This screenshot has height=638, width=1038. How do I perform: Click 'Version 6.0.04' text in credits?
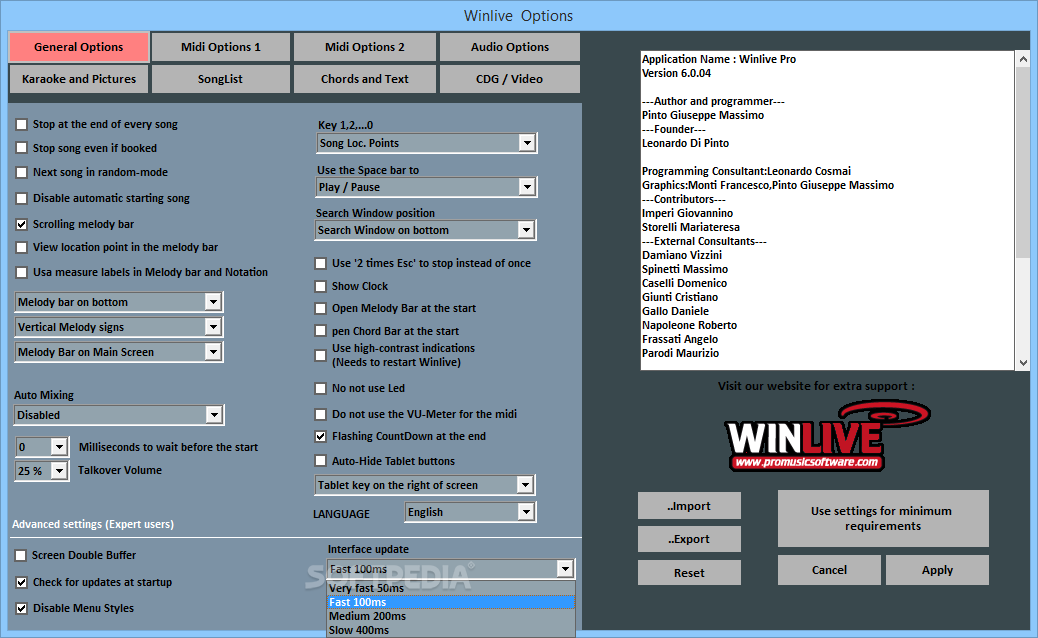point(677,73)
